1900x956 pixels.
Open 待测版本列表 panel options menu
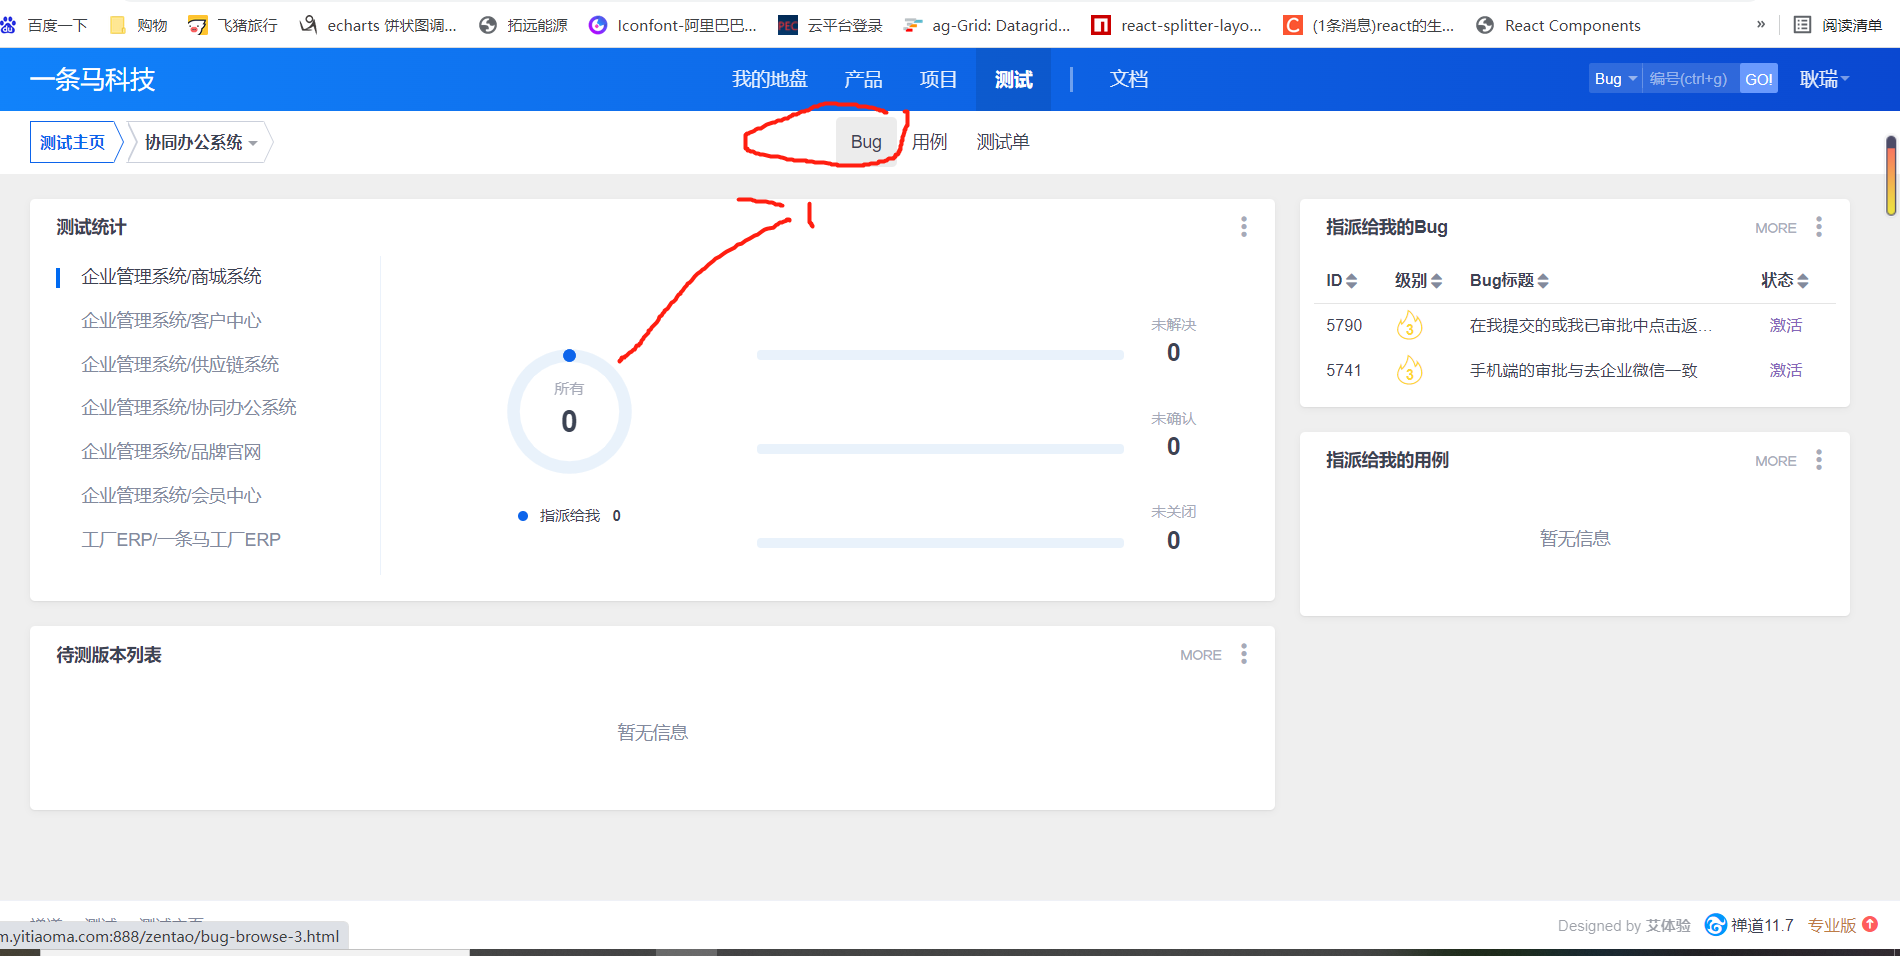[x=1244, y=654]
